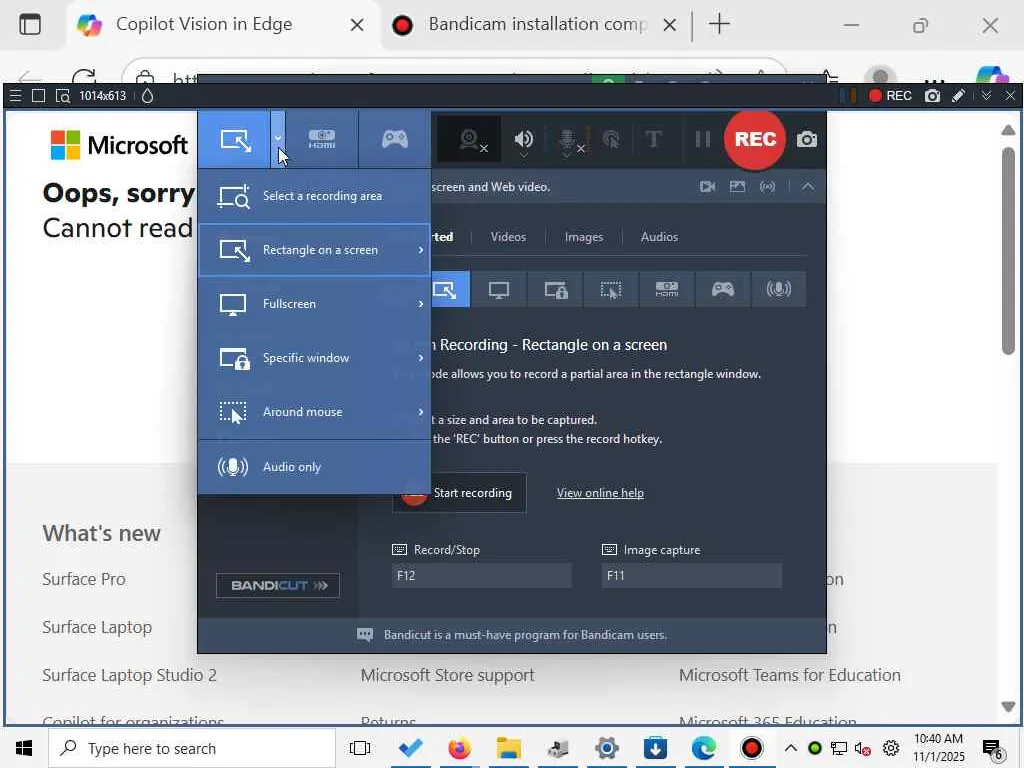Select around mouse tile
The image size is (1024, 768).
pos(611,289)
